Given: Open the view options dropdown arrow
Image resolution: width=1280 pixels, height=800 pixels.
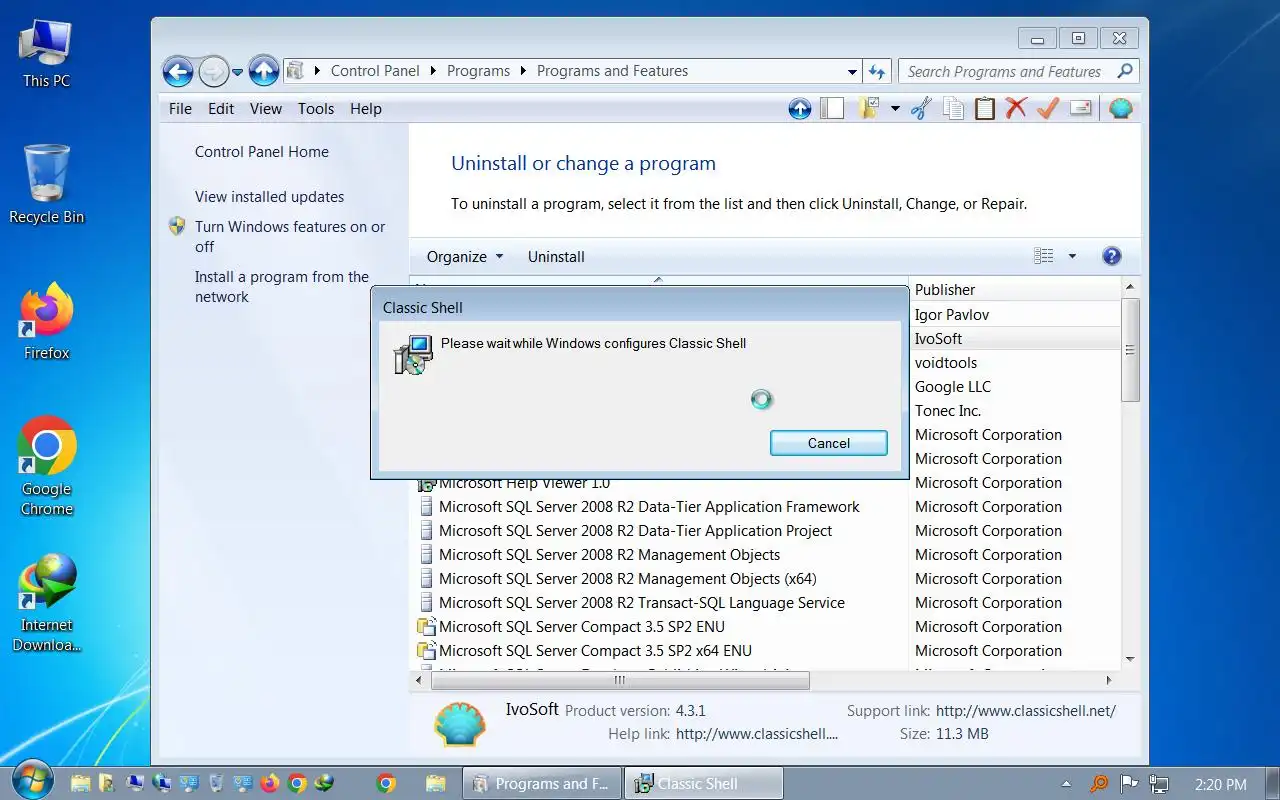Looking at the screenshot, I should (1072, 257).
